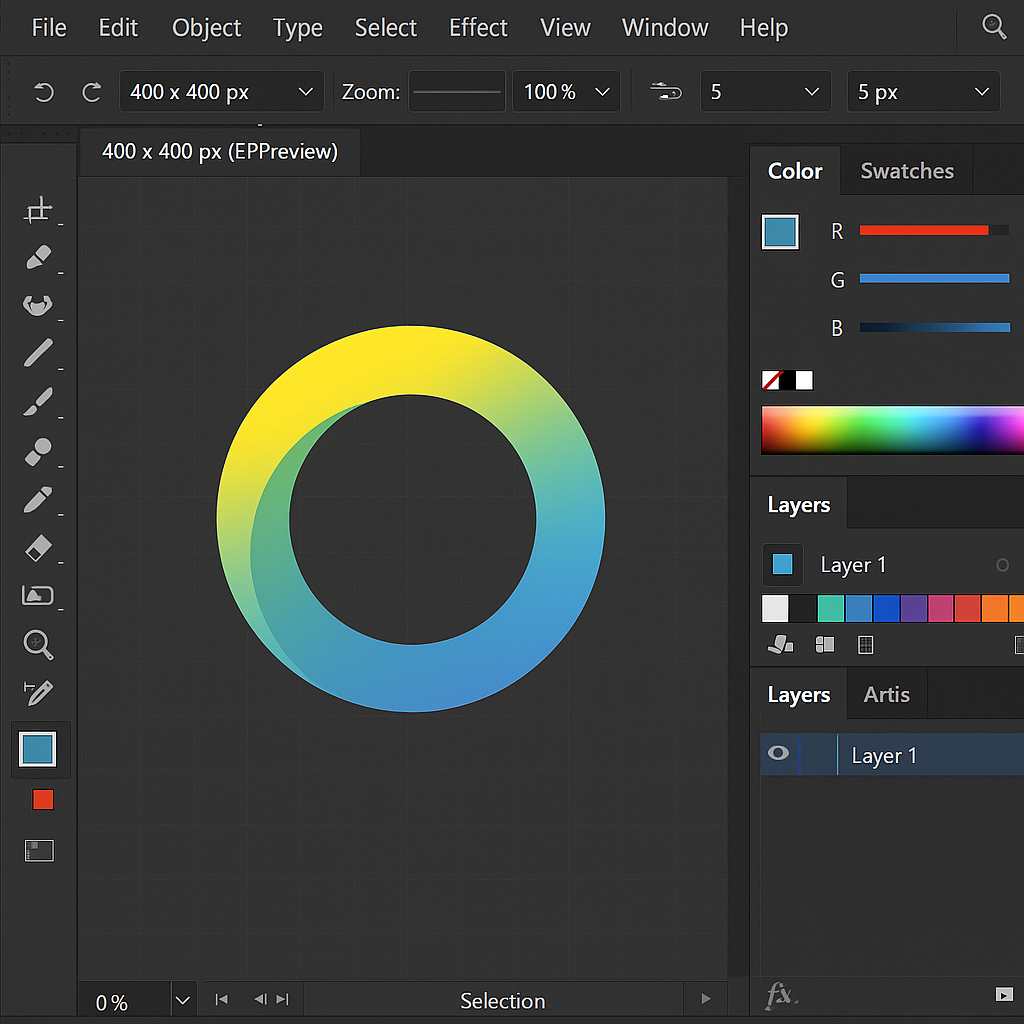1024x1024 pixels.
Task: Click the Undo arrow icon
Action: point(43,93)
